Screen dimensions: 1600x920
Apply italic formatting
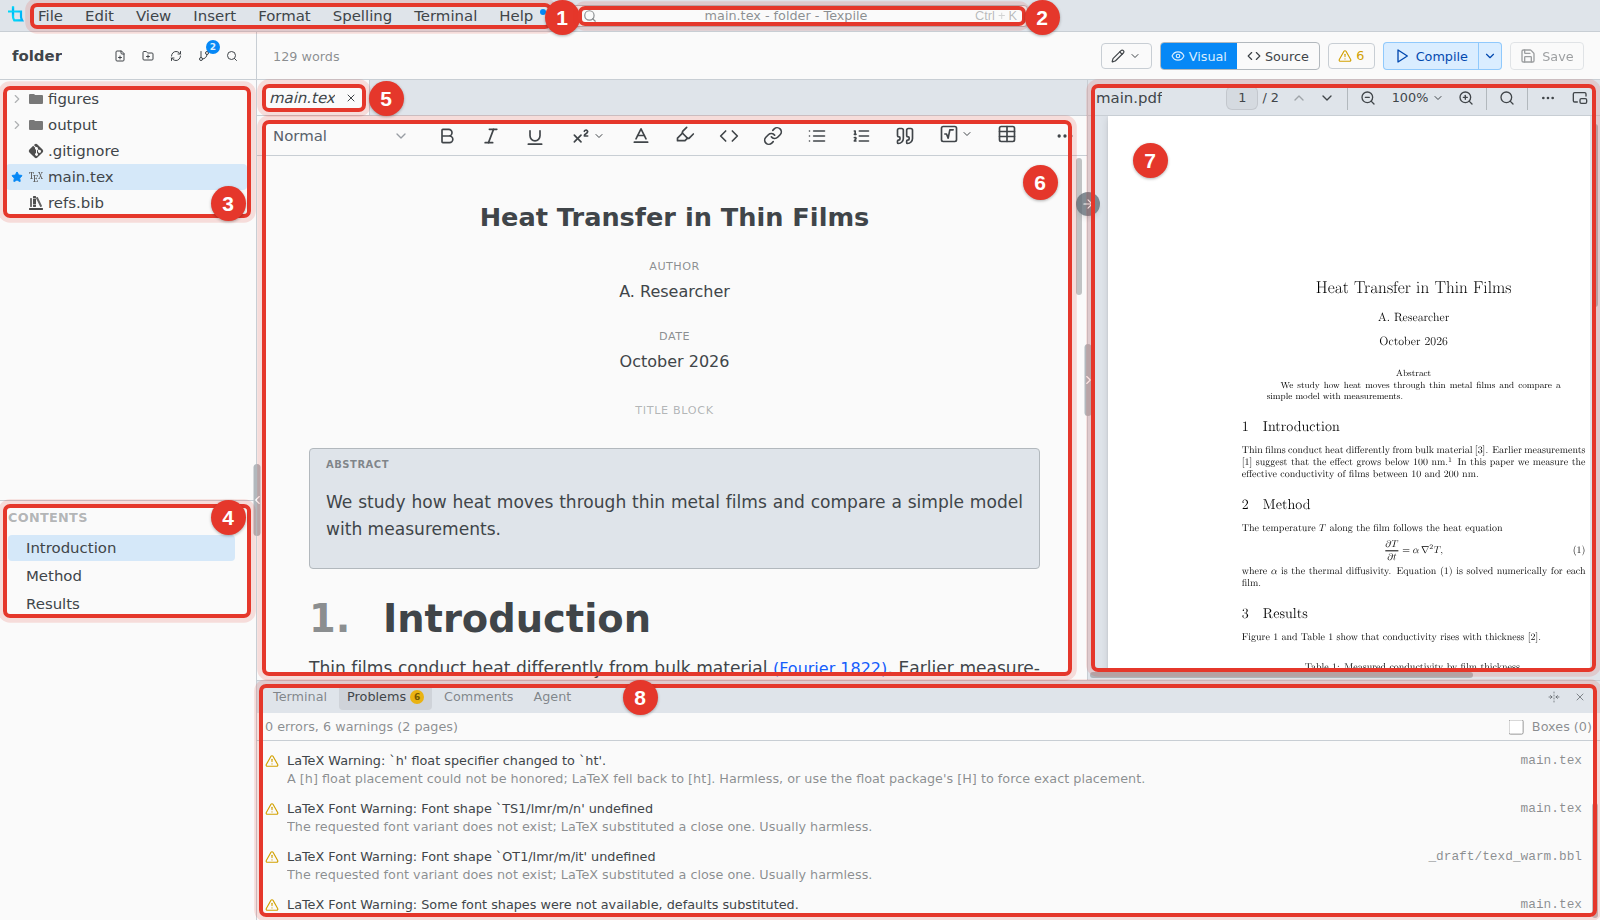tap(491, 136)
